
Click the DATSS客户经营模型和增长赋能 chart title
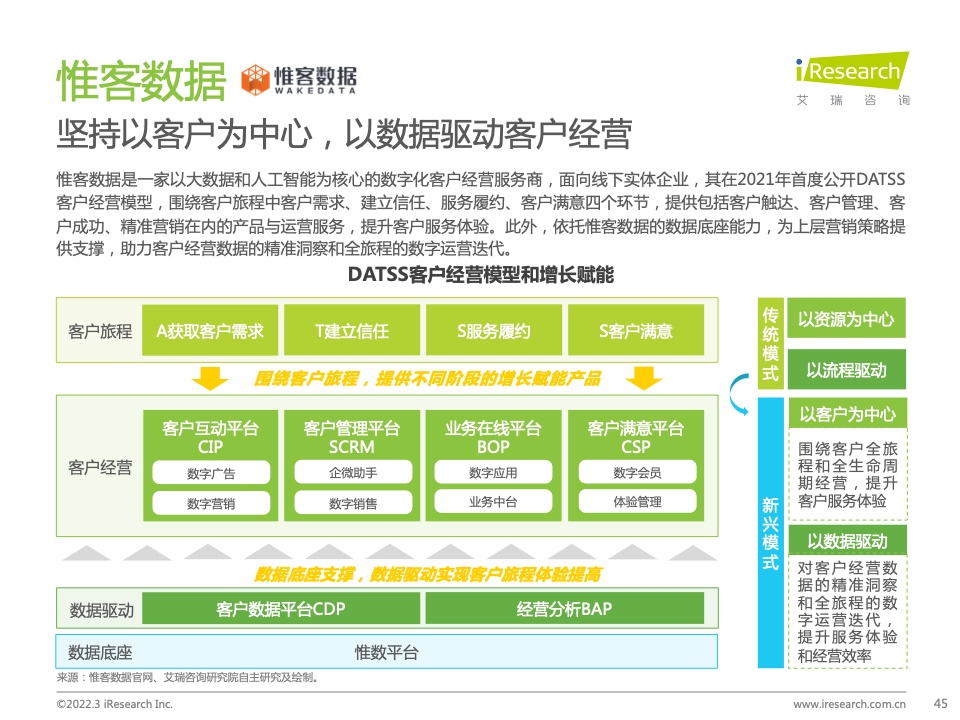pyautogui.click(x=481, y=274)
